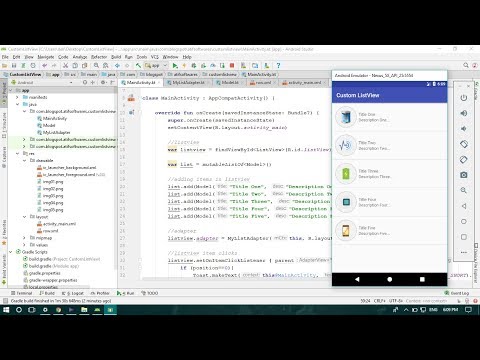This screenshot has width=480, height=360.
Task: Collapse the layout folder
Action: (x=24, y=217)
